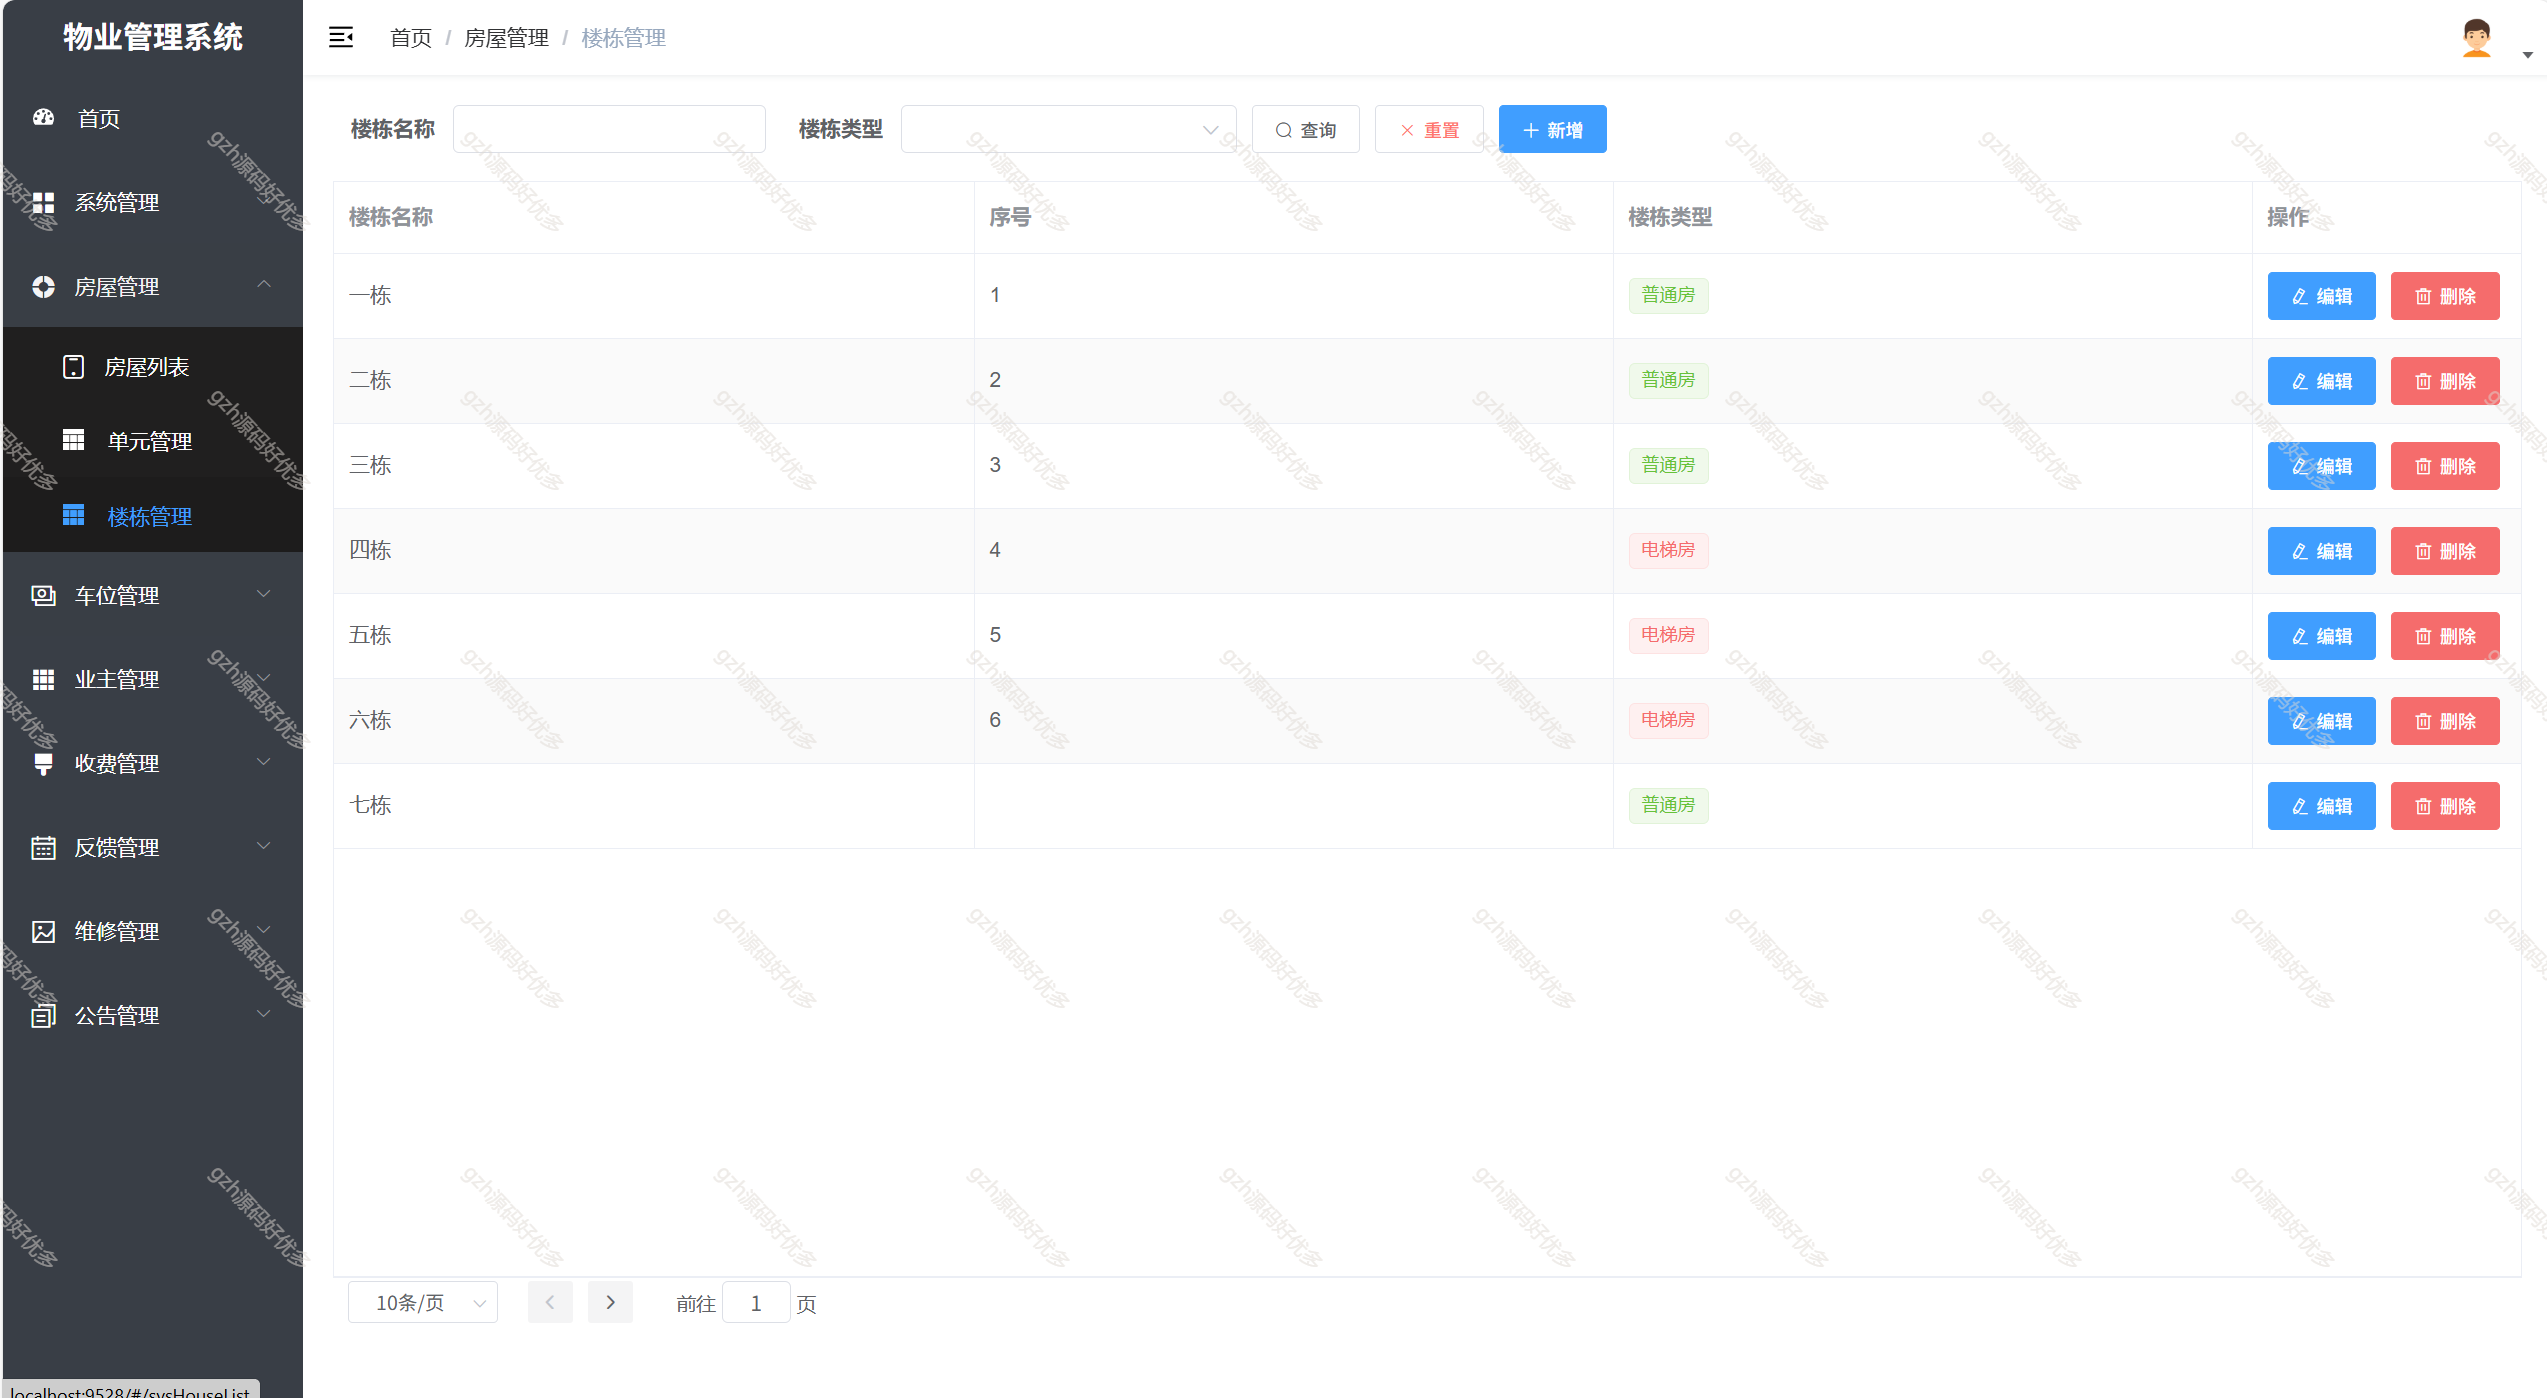Click the 楼栋名称 search input field

(609, 130)
